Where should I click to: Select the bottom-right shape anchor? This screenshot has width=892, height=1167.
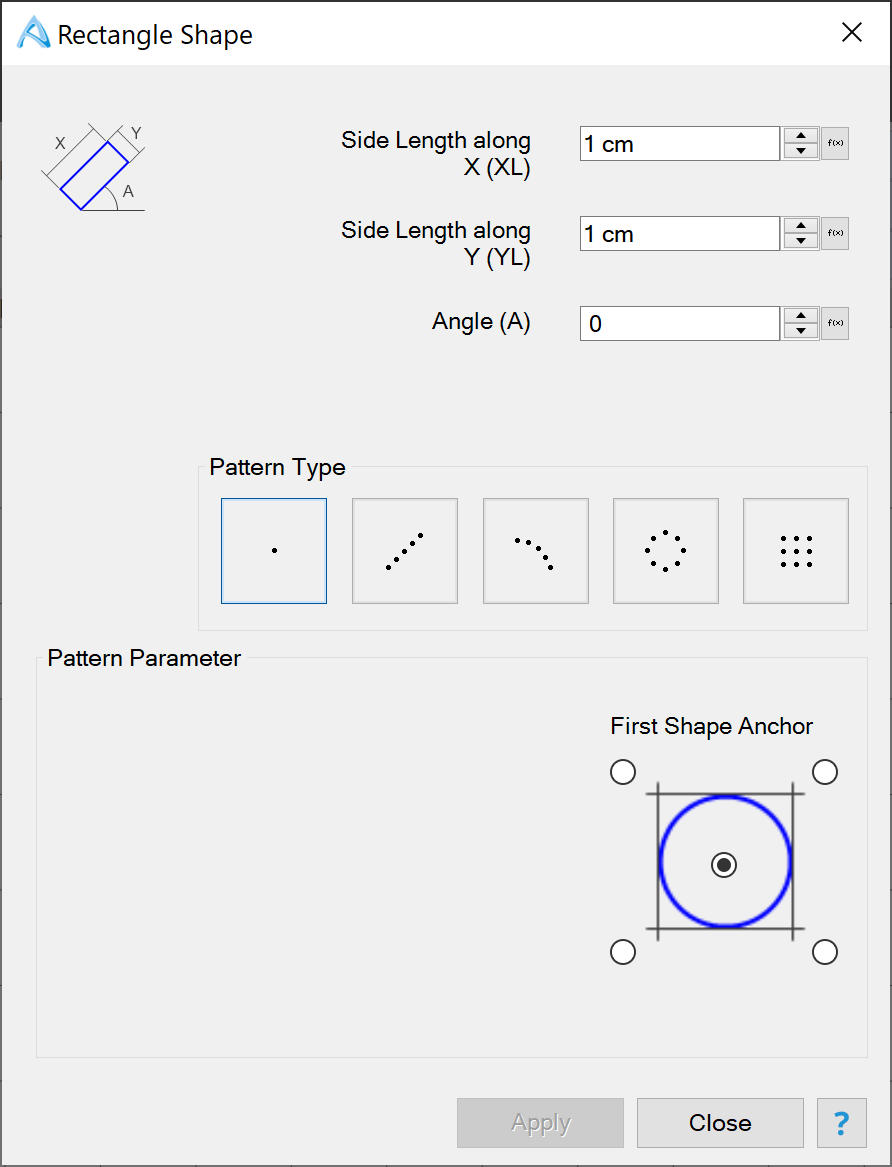tap(825, 952)
